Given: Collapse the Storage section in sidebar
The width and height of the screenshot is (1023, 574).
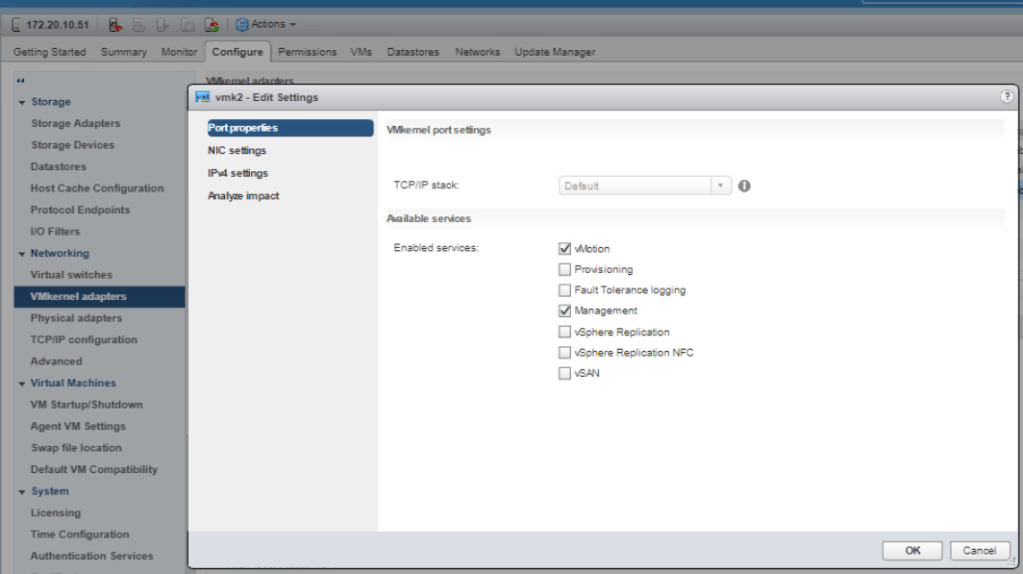Looking at the screenshot, I should pyautogui.click(x=22, y=102).
